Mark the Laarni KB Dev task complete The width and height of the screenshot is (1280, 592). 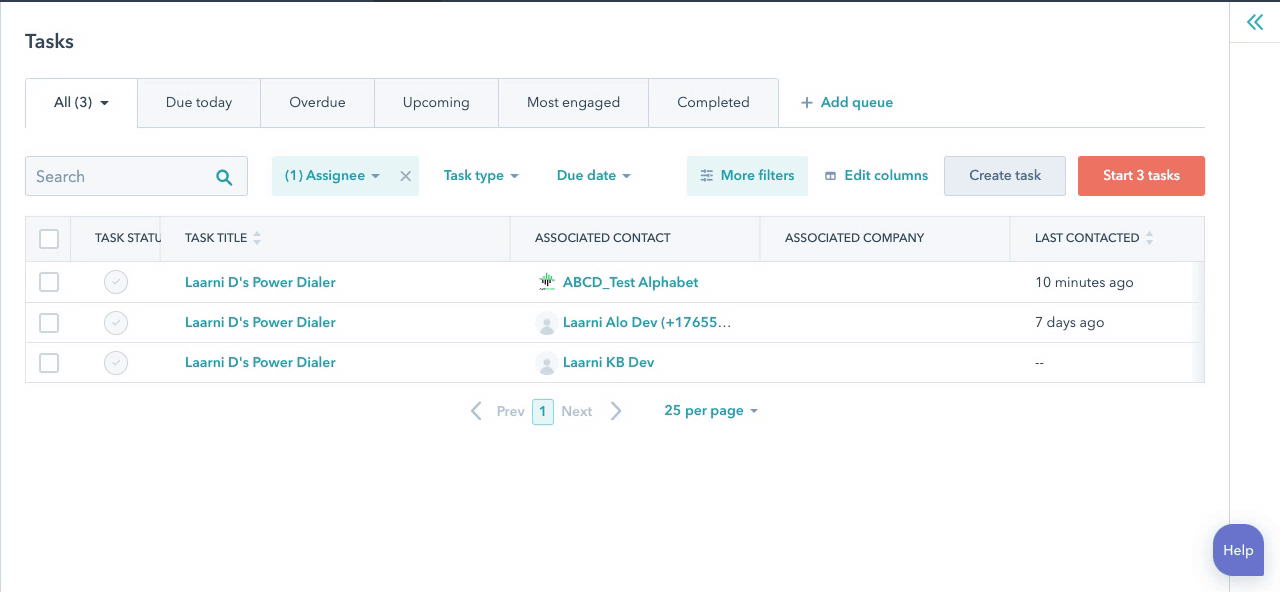[x=116, y=363]
